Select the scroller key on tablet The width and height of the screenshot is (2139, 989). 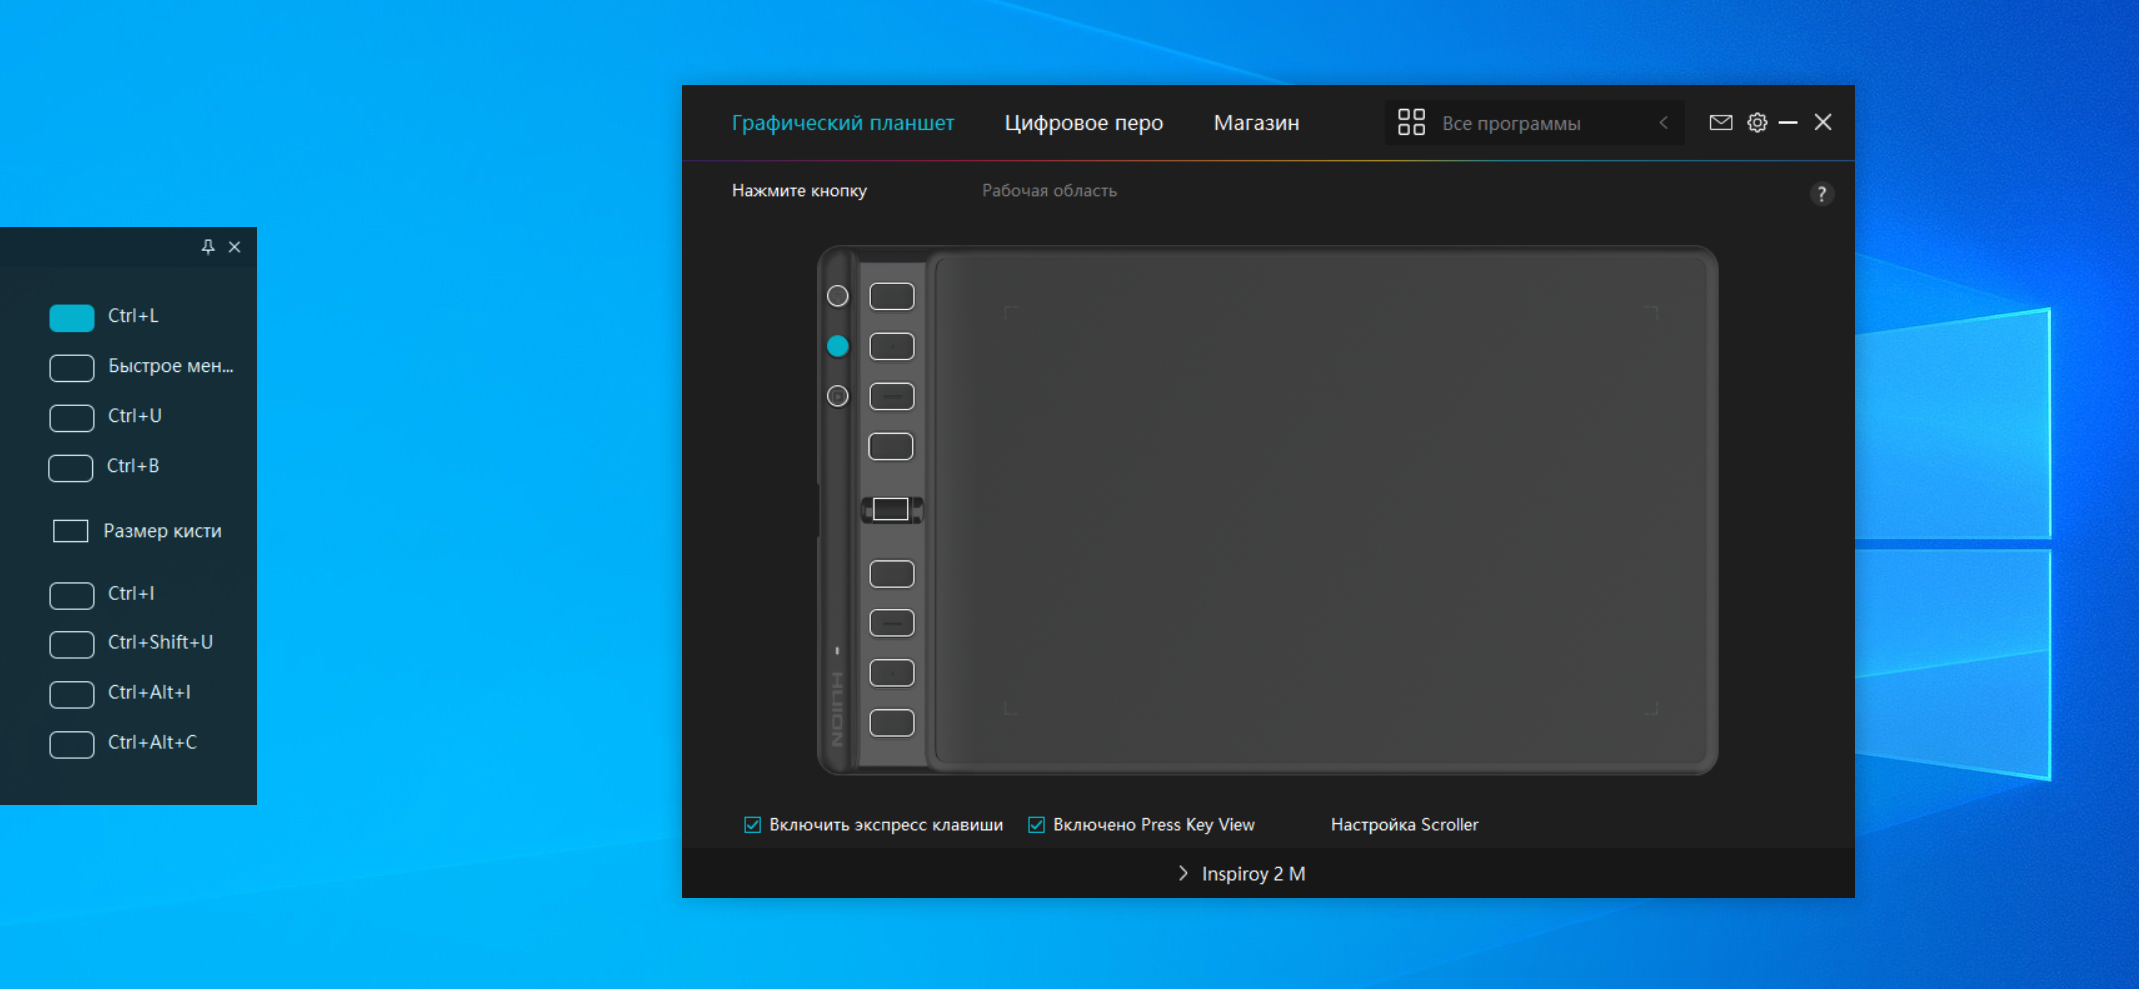point(891,510)
